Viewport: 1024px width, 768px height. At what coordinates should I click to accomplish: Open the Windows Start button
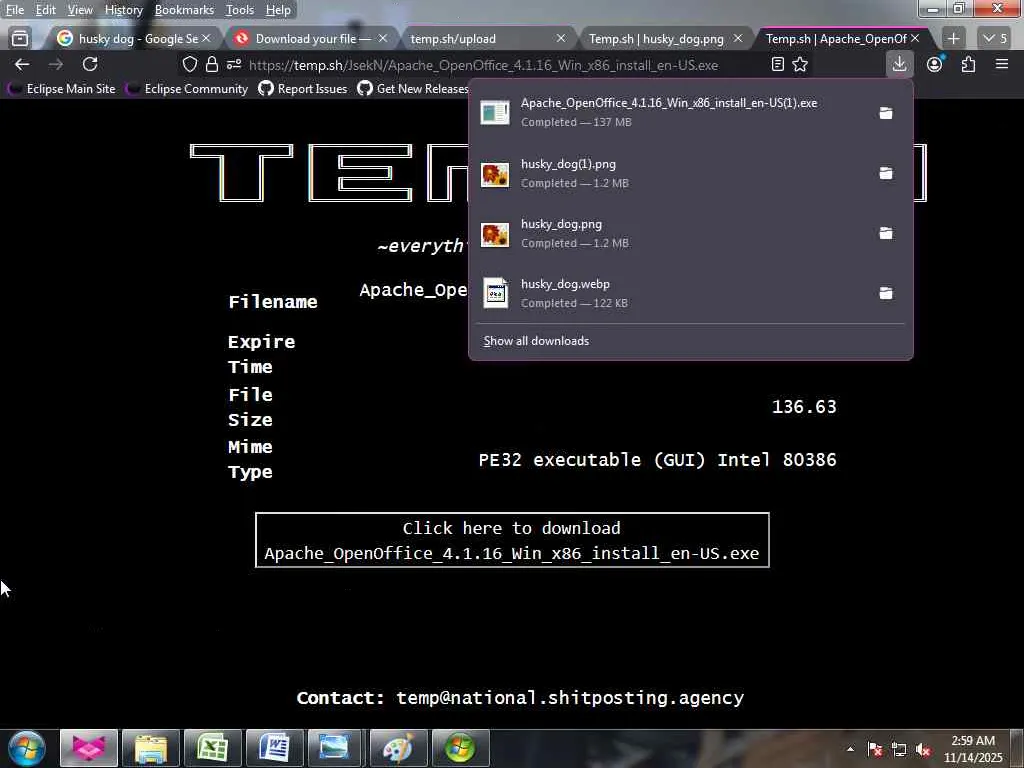point(26,748)
